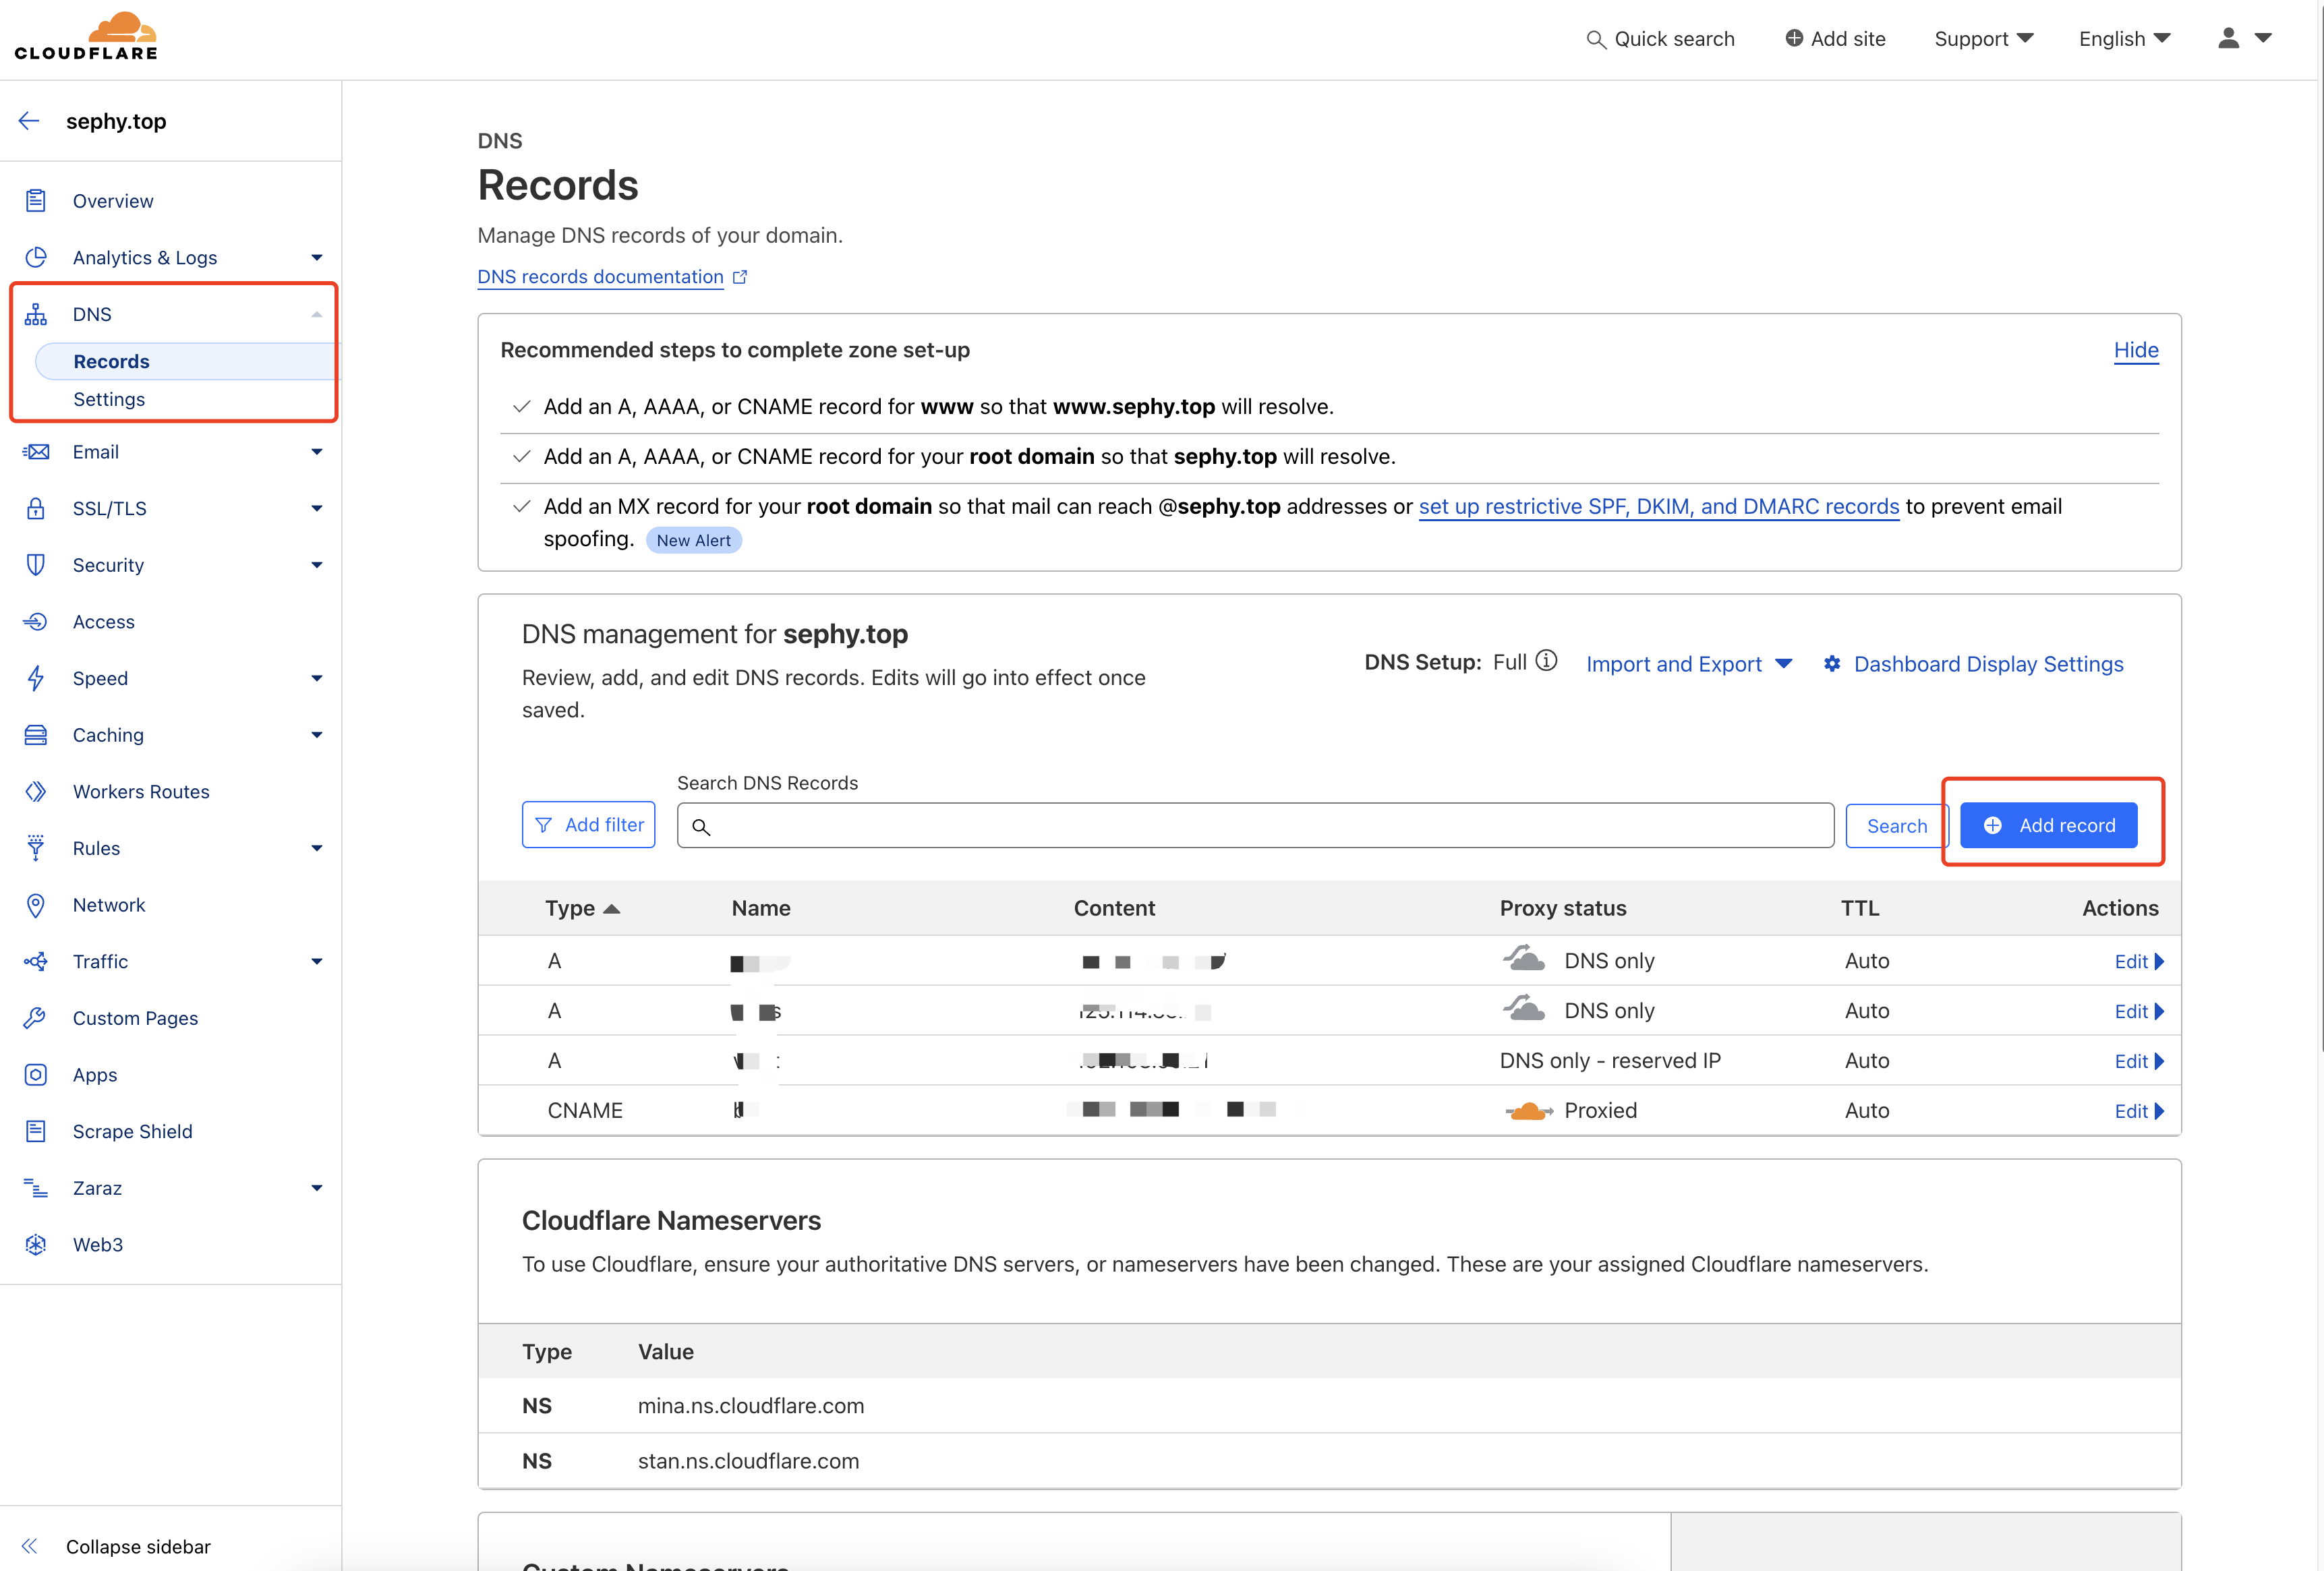2324x1571 pixels.
Task: Click Edit on the reserved IP A record
Action: click(2139, 1061)
